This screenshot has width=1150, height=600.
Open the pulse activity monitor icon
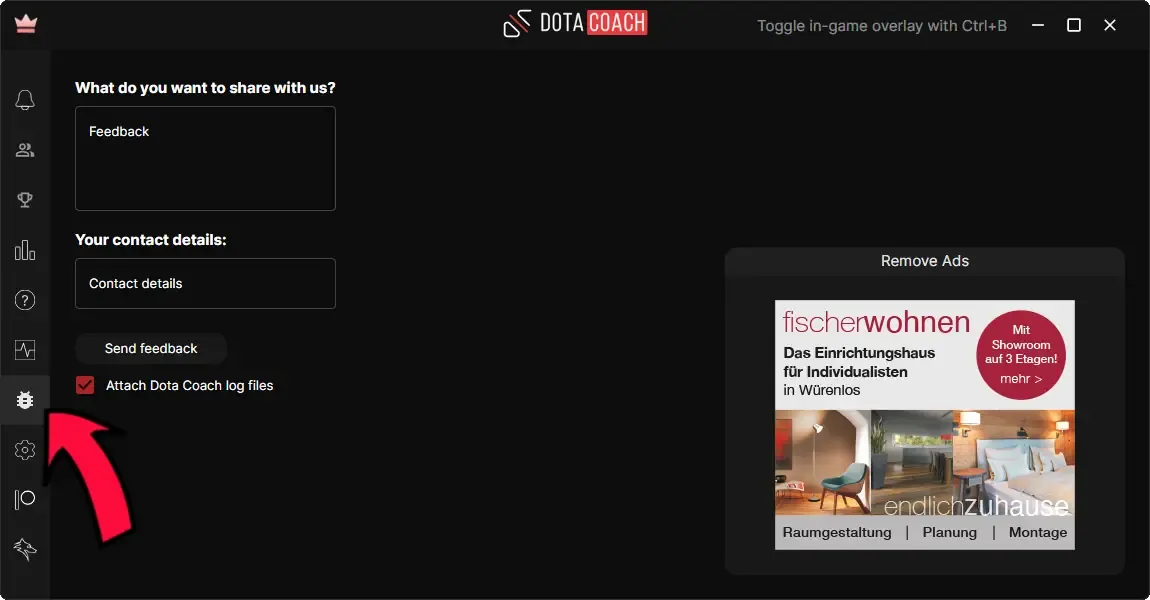coord(25,350)
